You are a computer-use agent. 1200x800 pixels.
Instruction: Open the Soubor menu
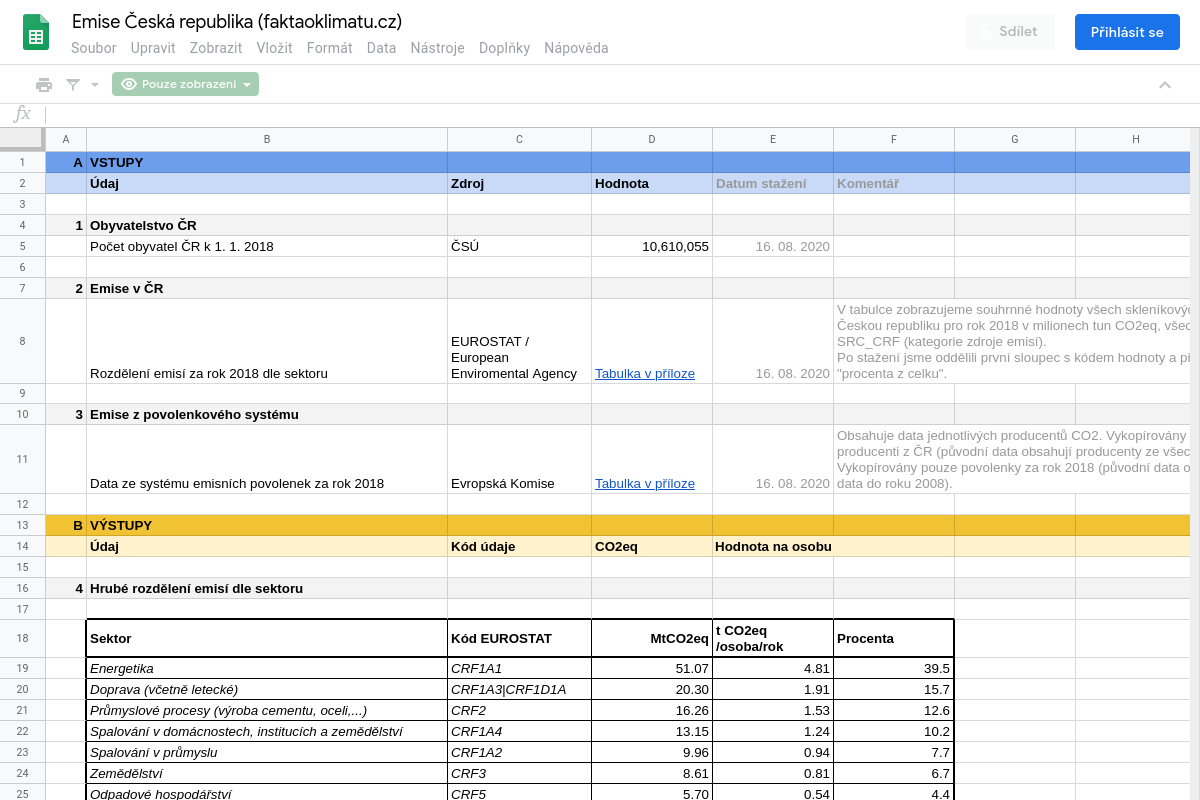94,48
